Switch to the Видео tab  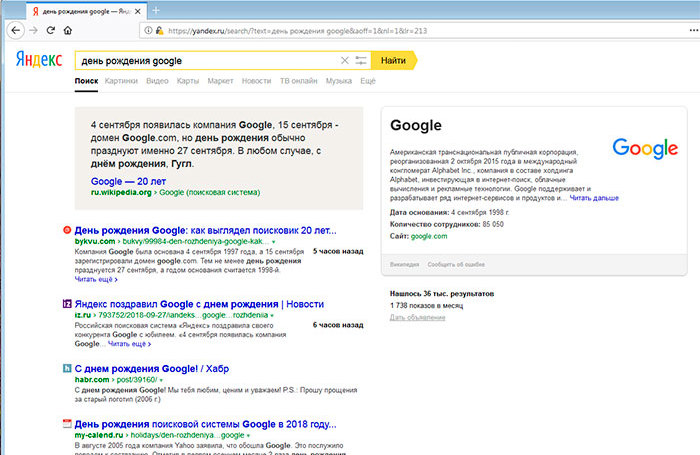(x=157, y=81)
